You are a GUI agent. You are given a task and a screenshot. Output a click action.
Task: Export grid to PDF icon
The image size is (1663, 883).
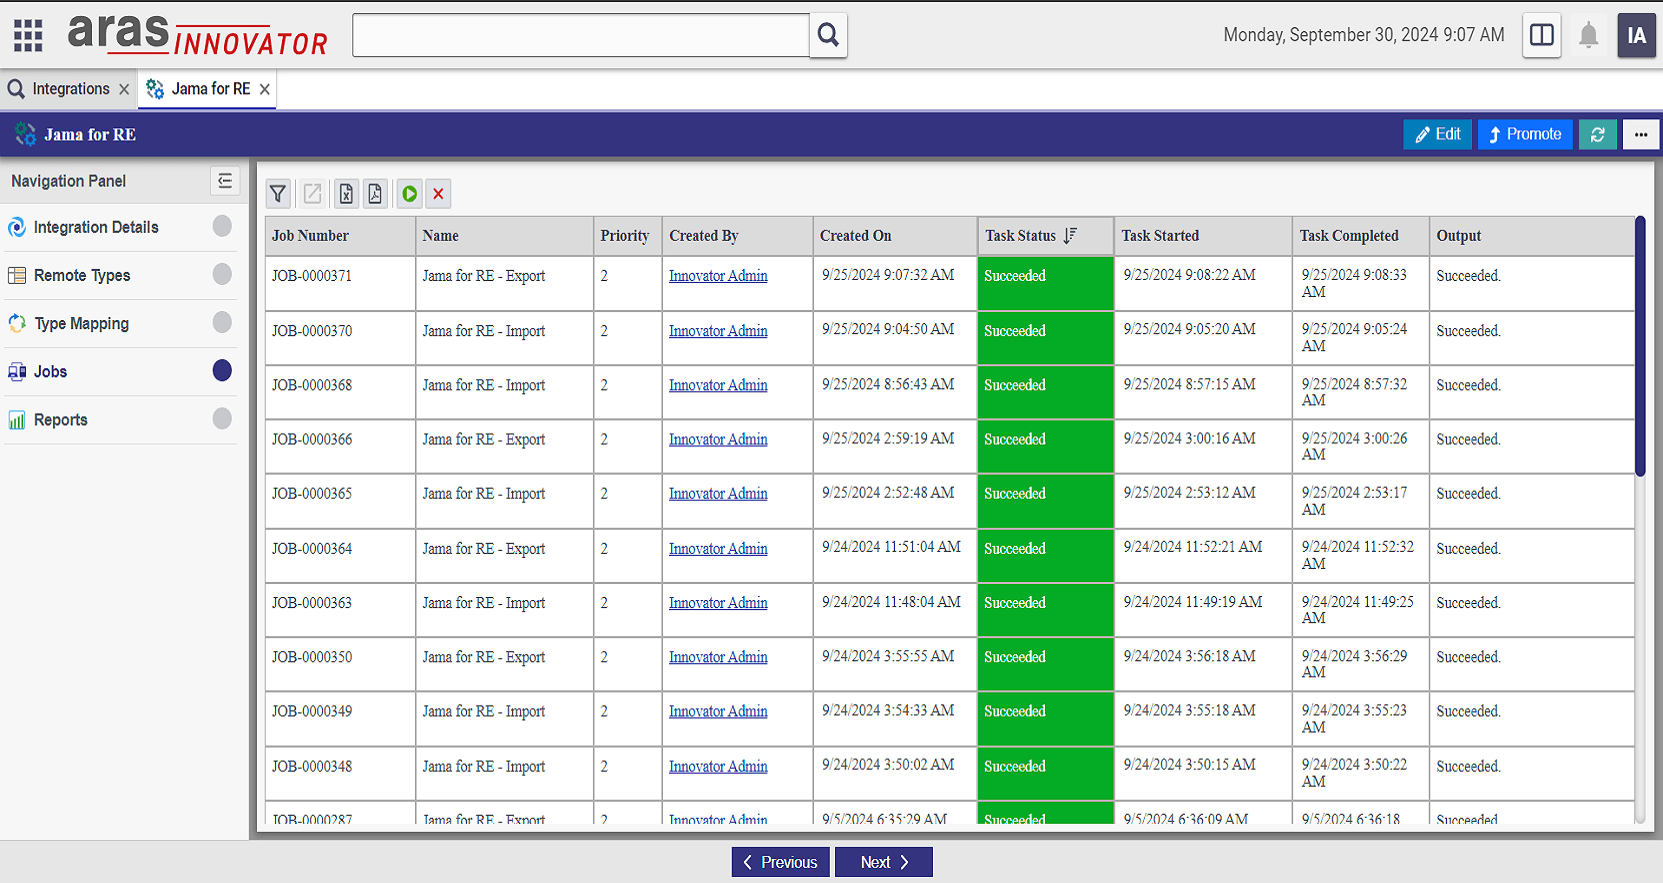(x=375, y=194)
